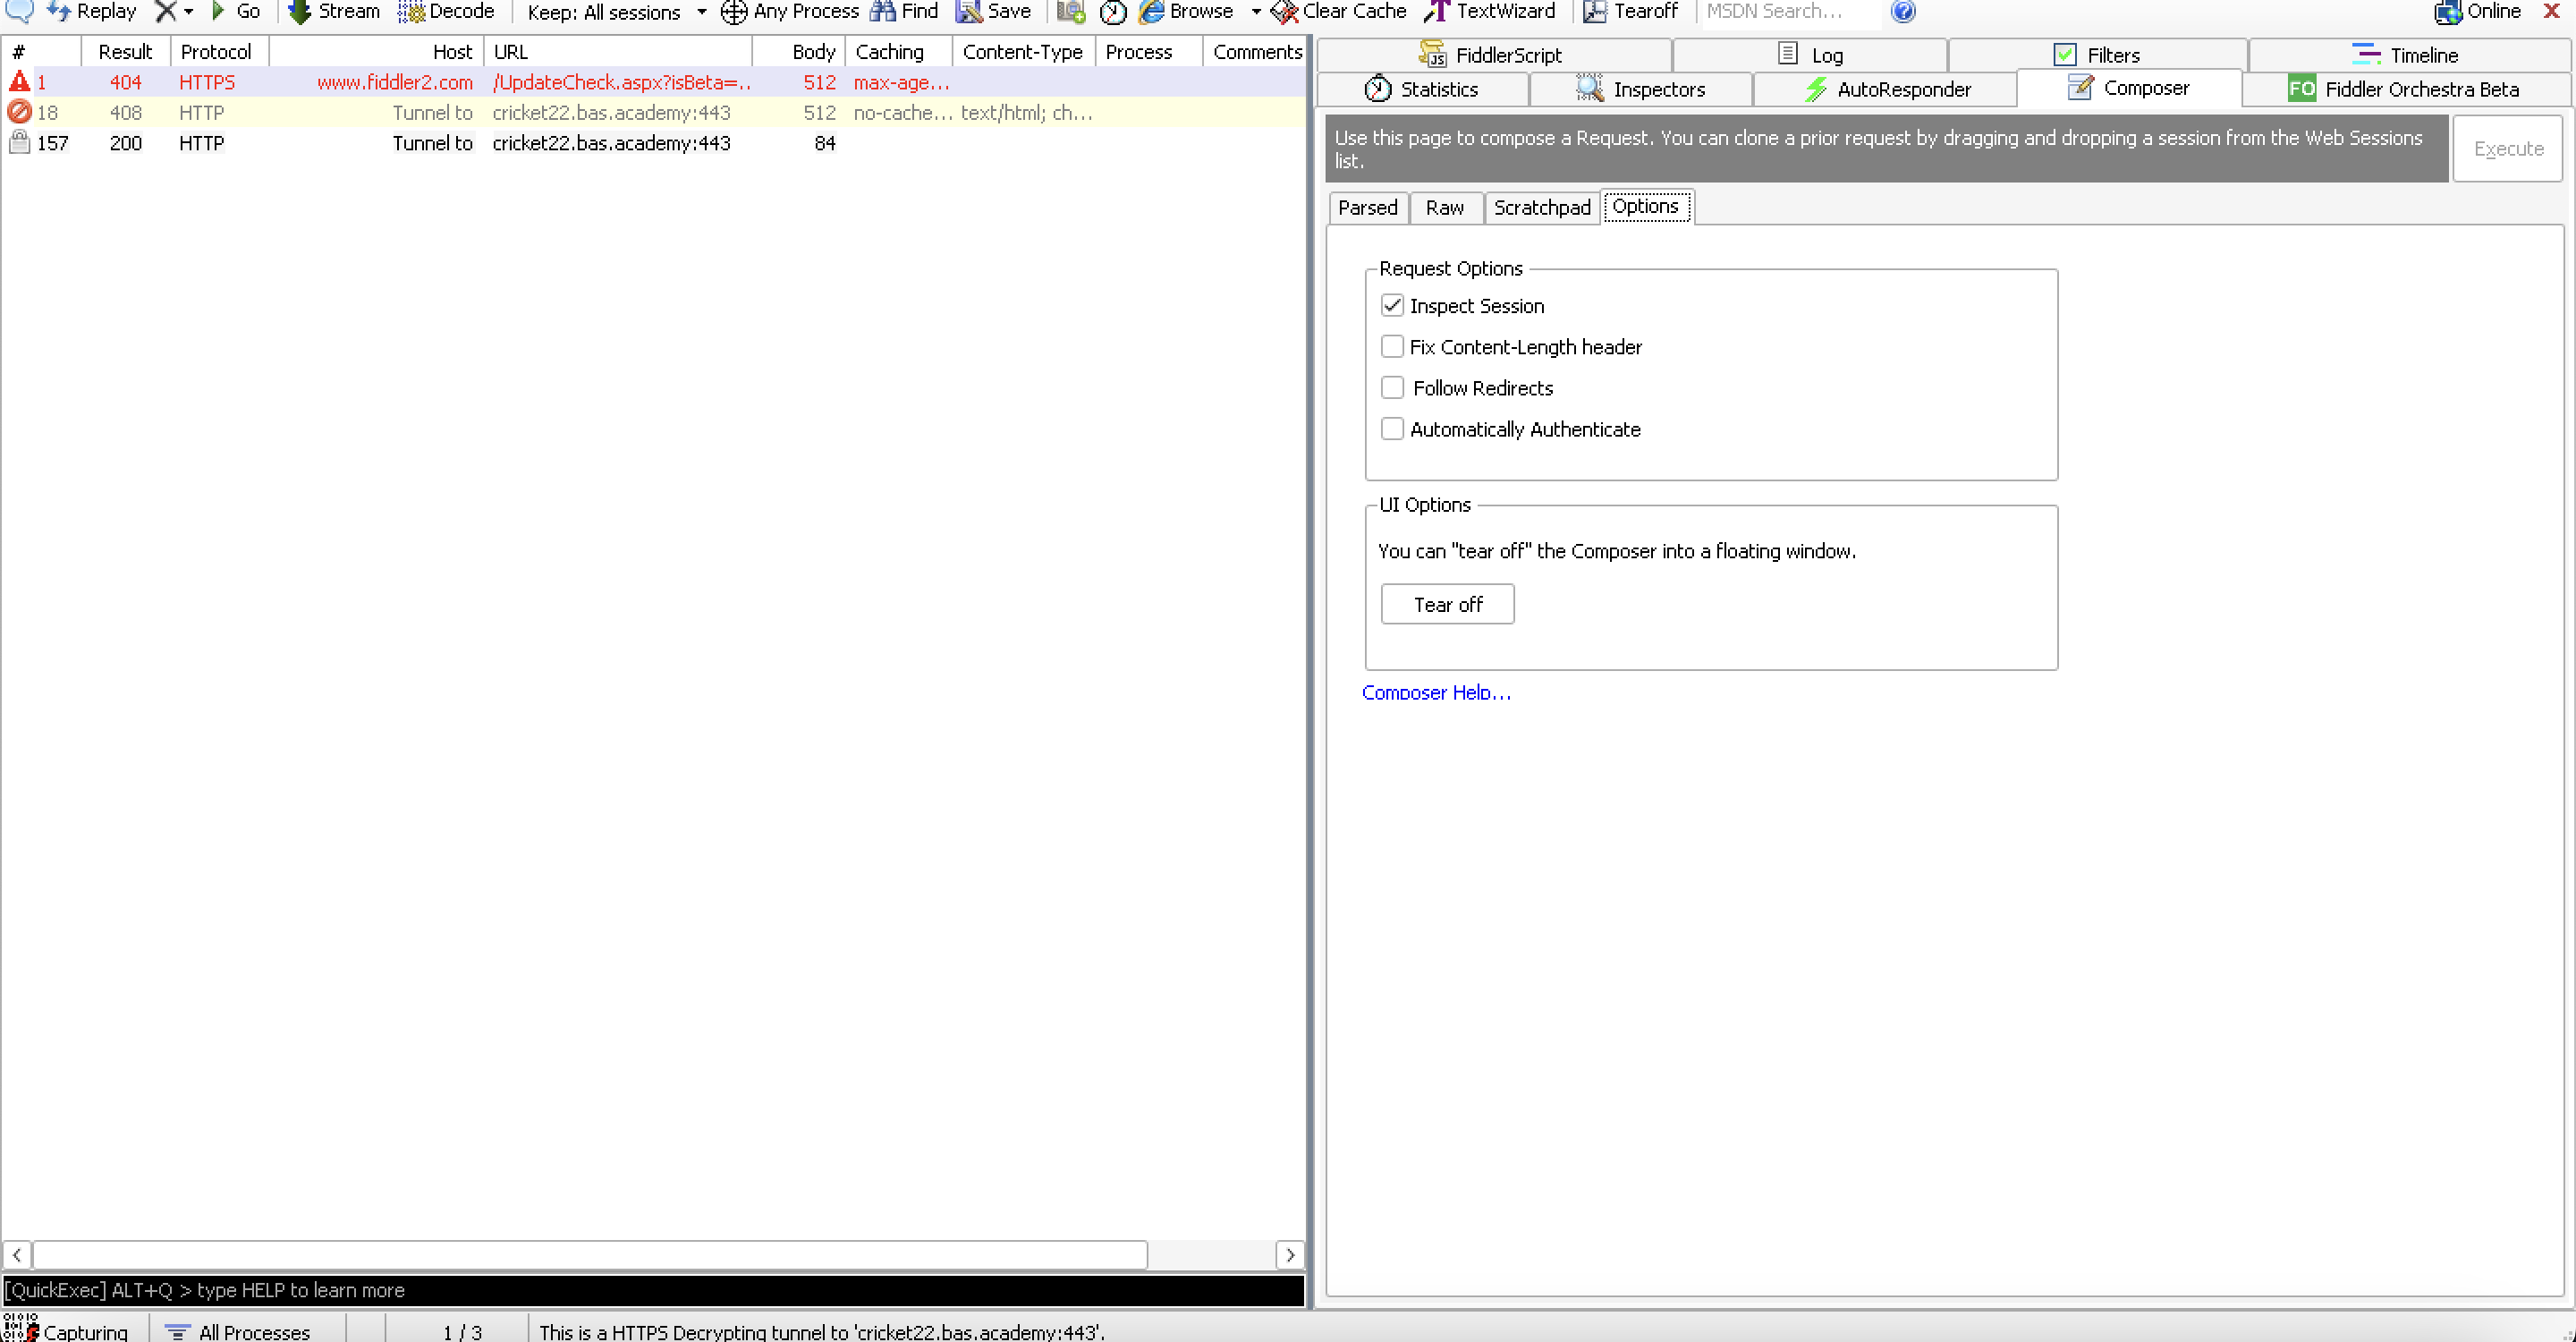This screenshot has width=2576, height=1342.
Task: Open Find with binoculars icon
Action: (883, 11)
